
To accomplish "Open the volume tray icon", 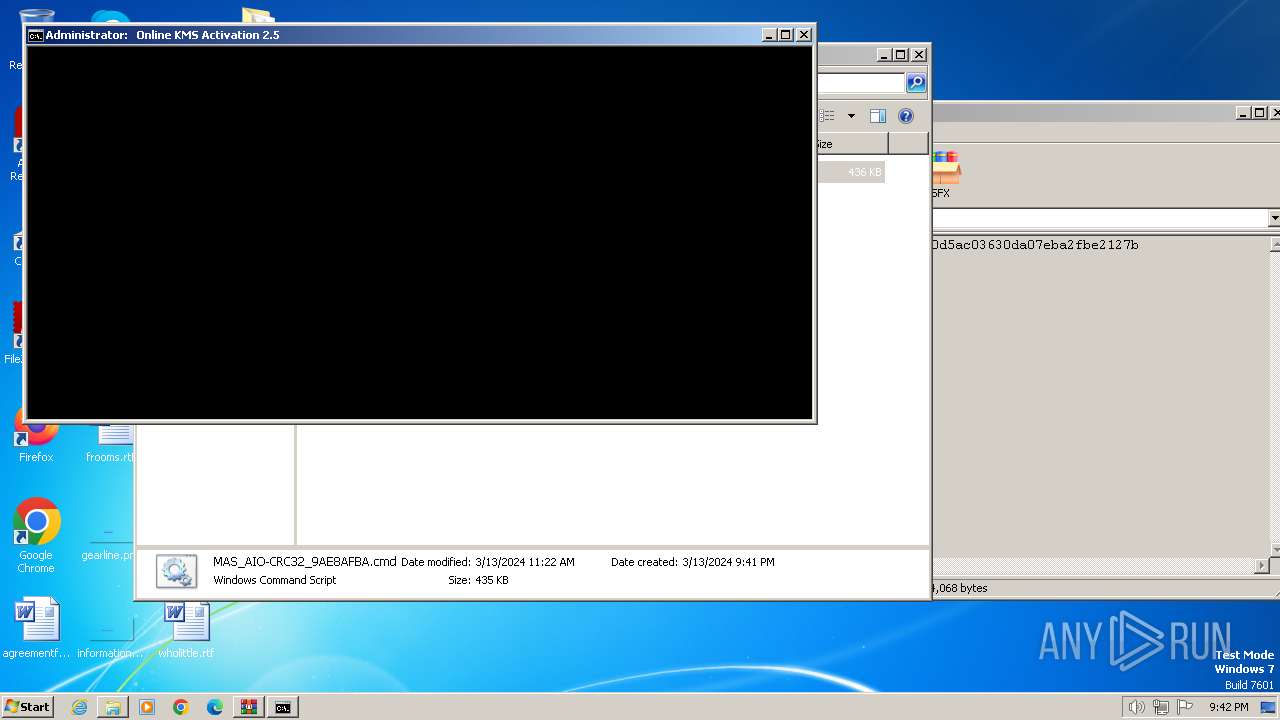I will click(x=1136, y=707).
